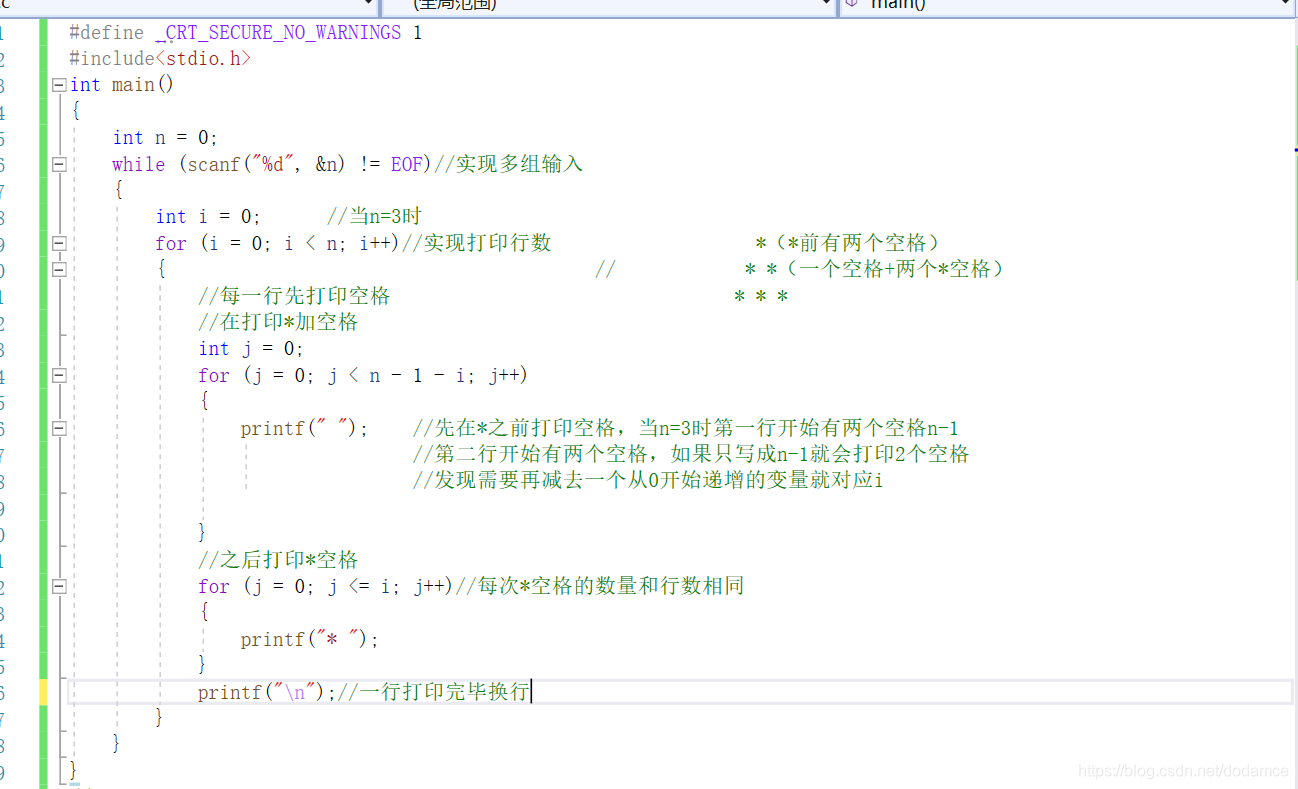Screen dimensions: 1298x789
Task: Click the EOF keyword in the while condition
Action: coord(406,164)
